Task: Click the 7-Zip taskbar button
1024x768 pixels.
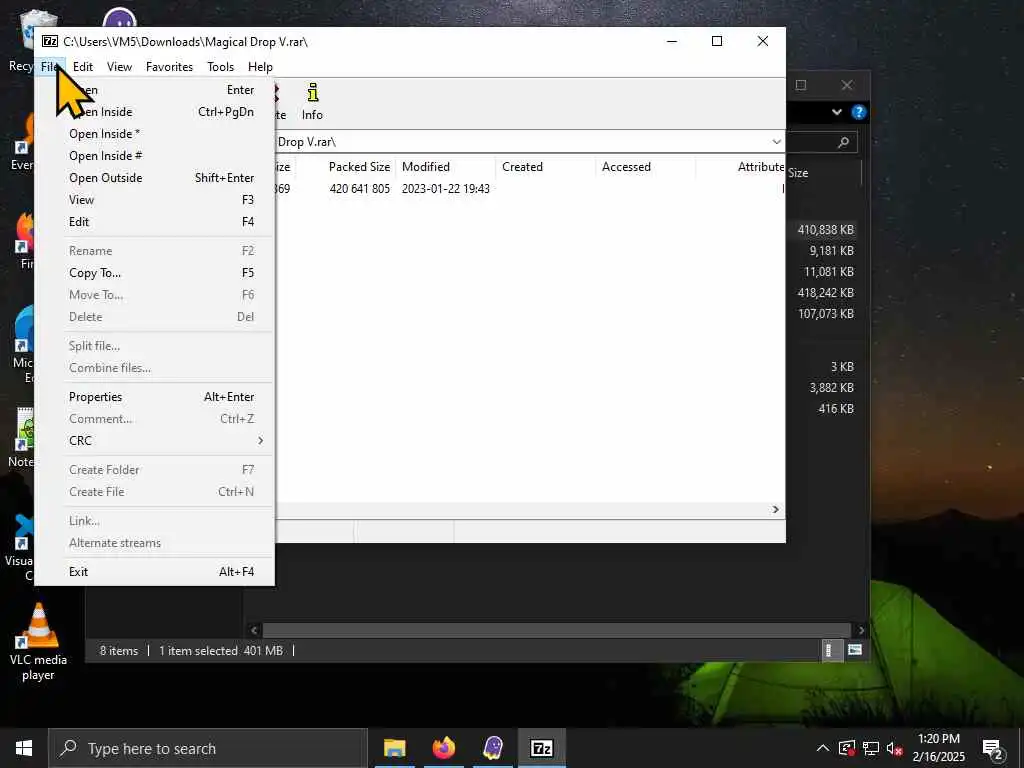Action: pos(542,748)
